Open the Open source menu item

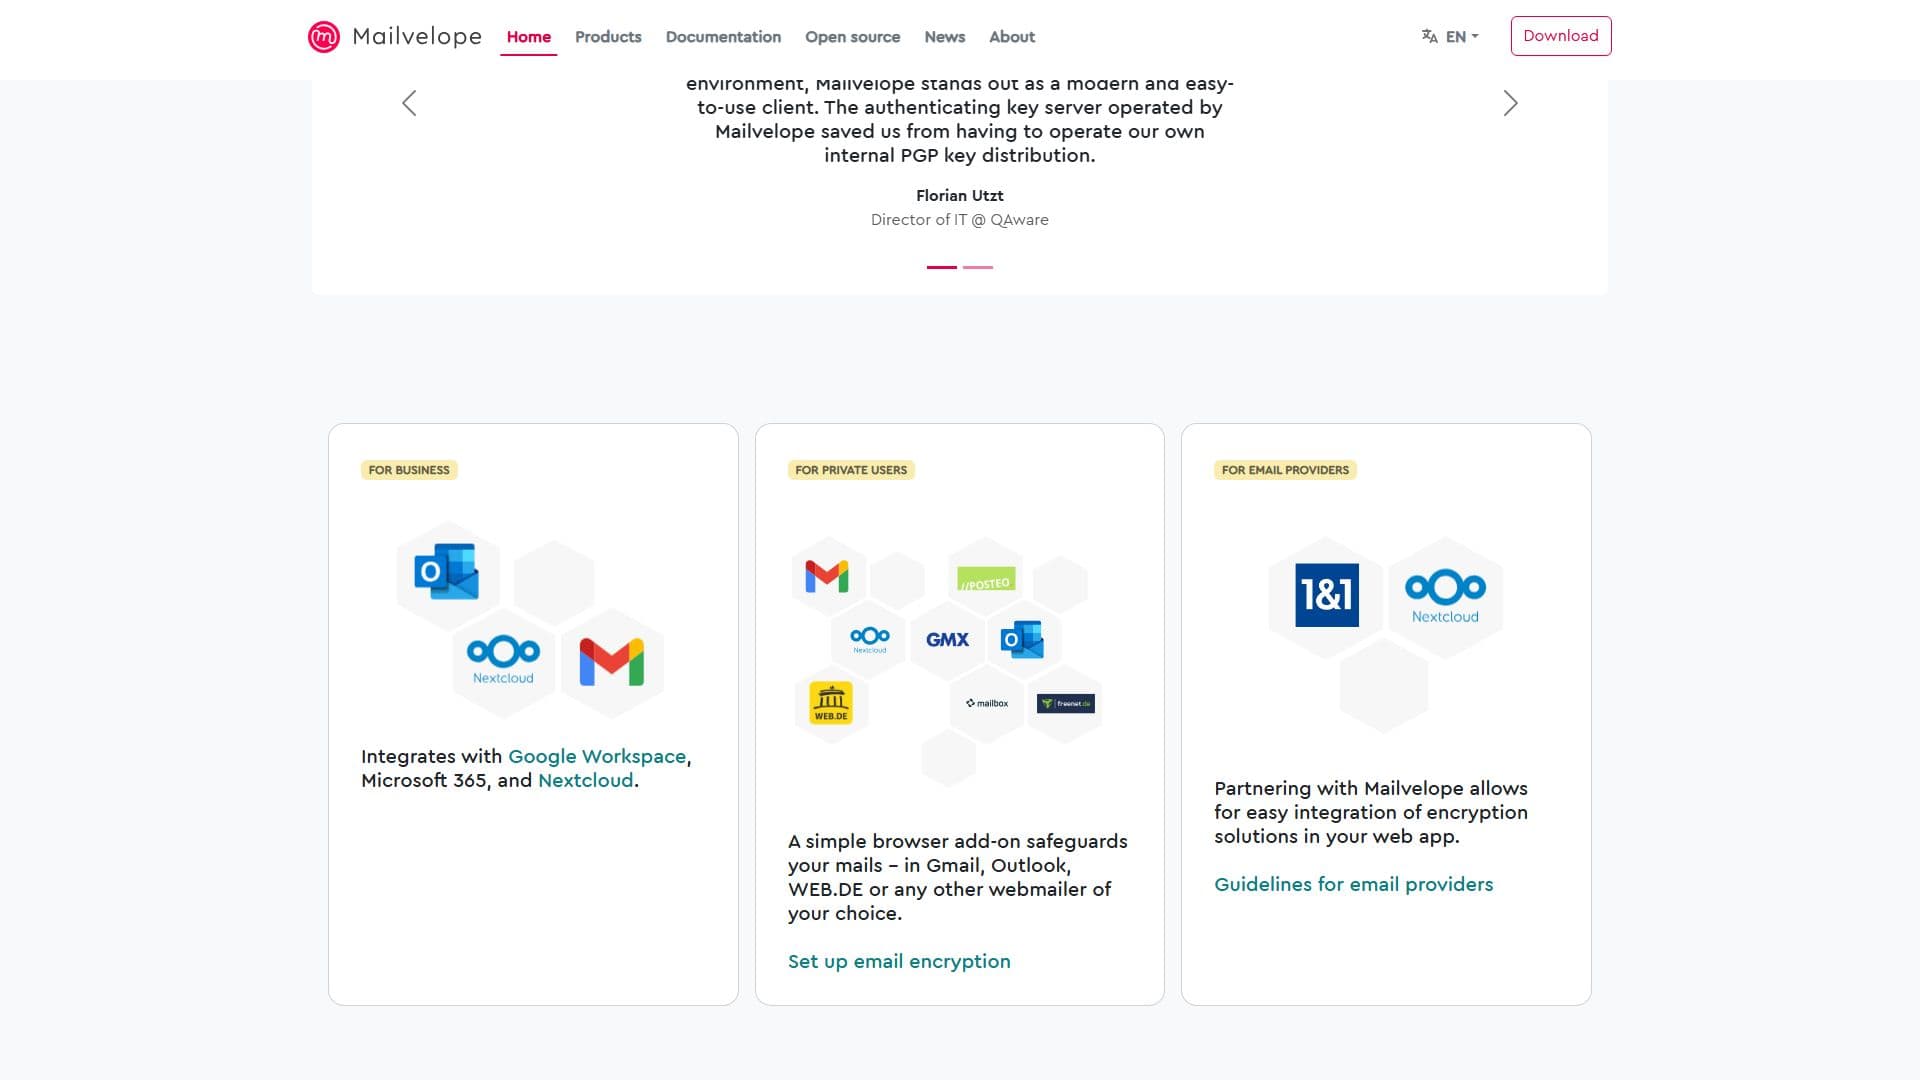(x=853, y=37)
